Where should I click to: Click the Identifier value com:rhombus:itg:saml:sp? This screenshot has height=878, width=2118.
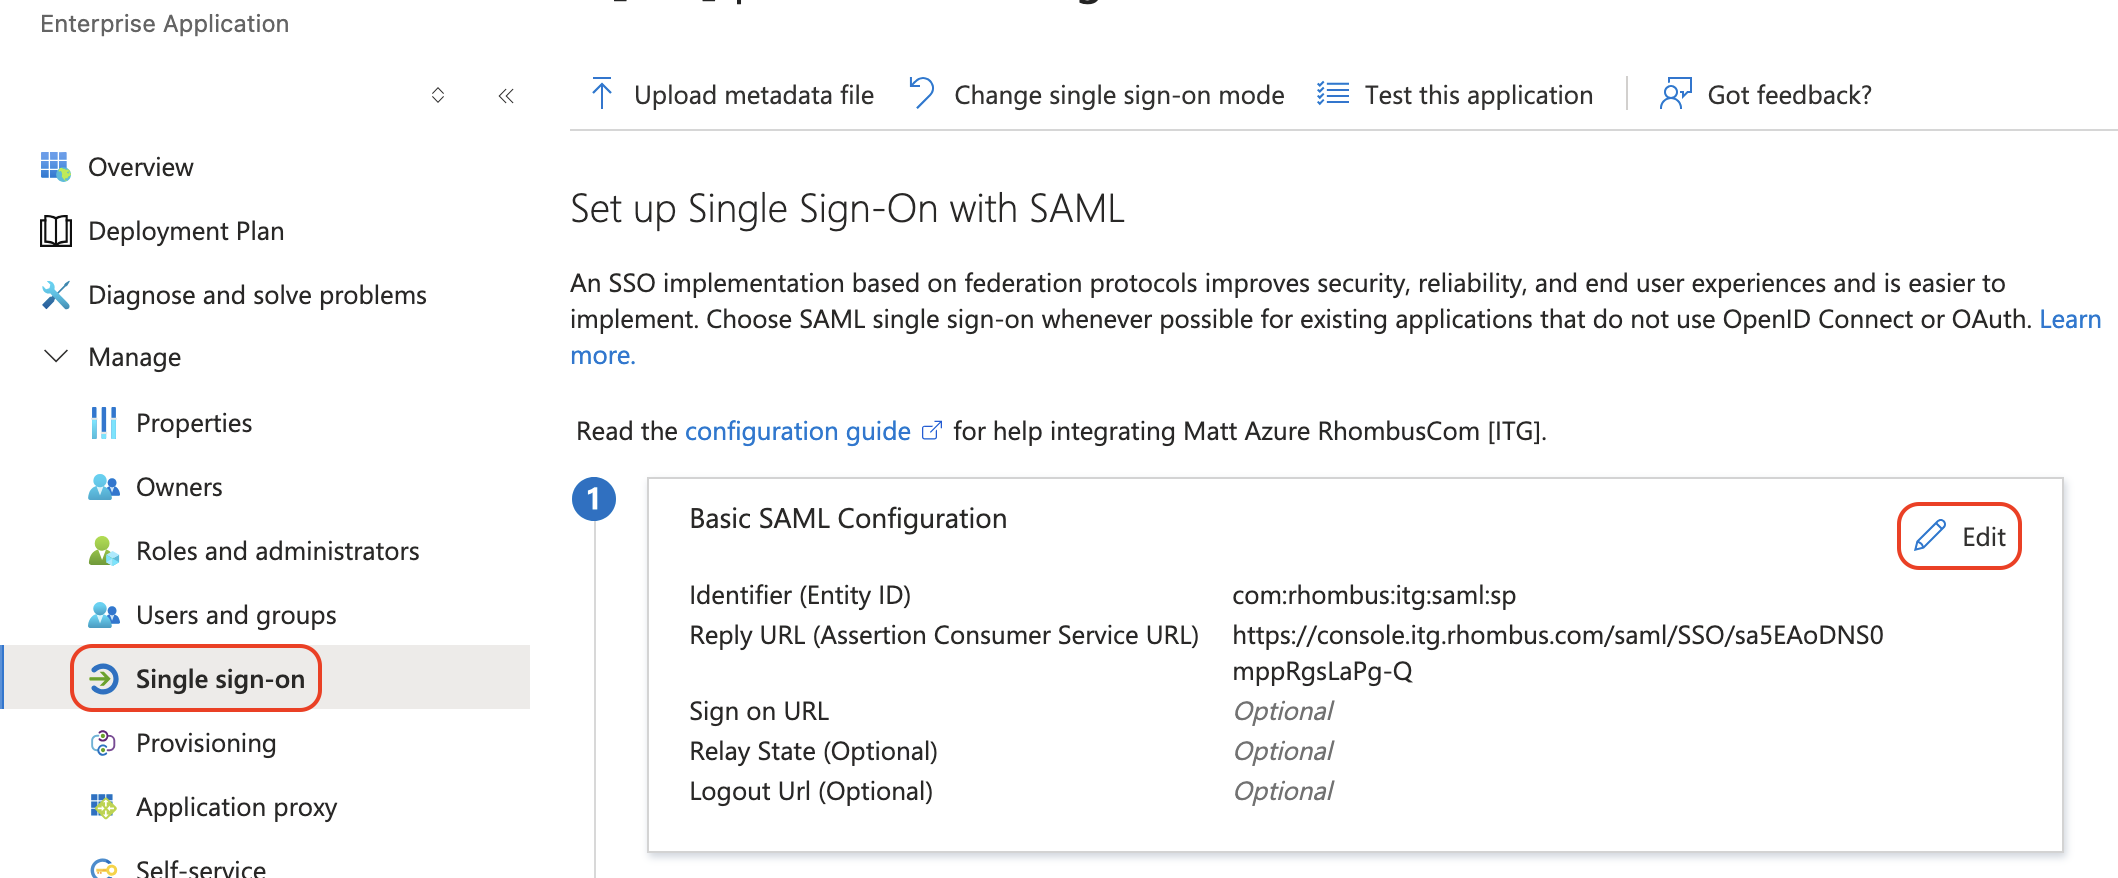click(x=1374, y=595)
